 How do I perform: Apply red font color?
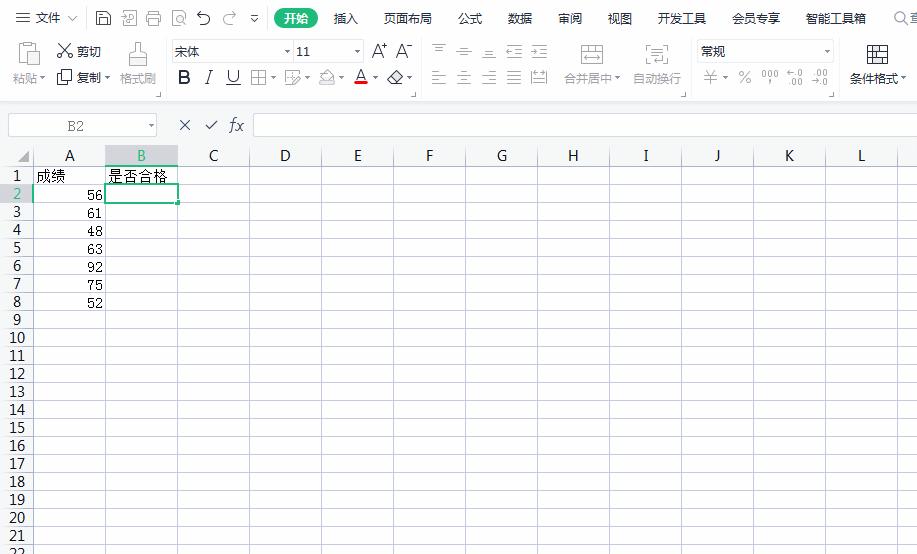(x=361, y=77)
